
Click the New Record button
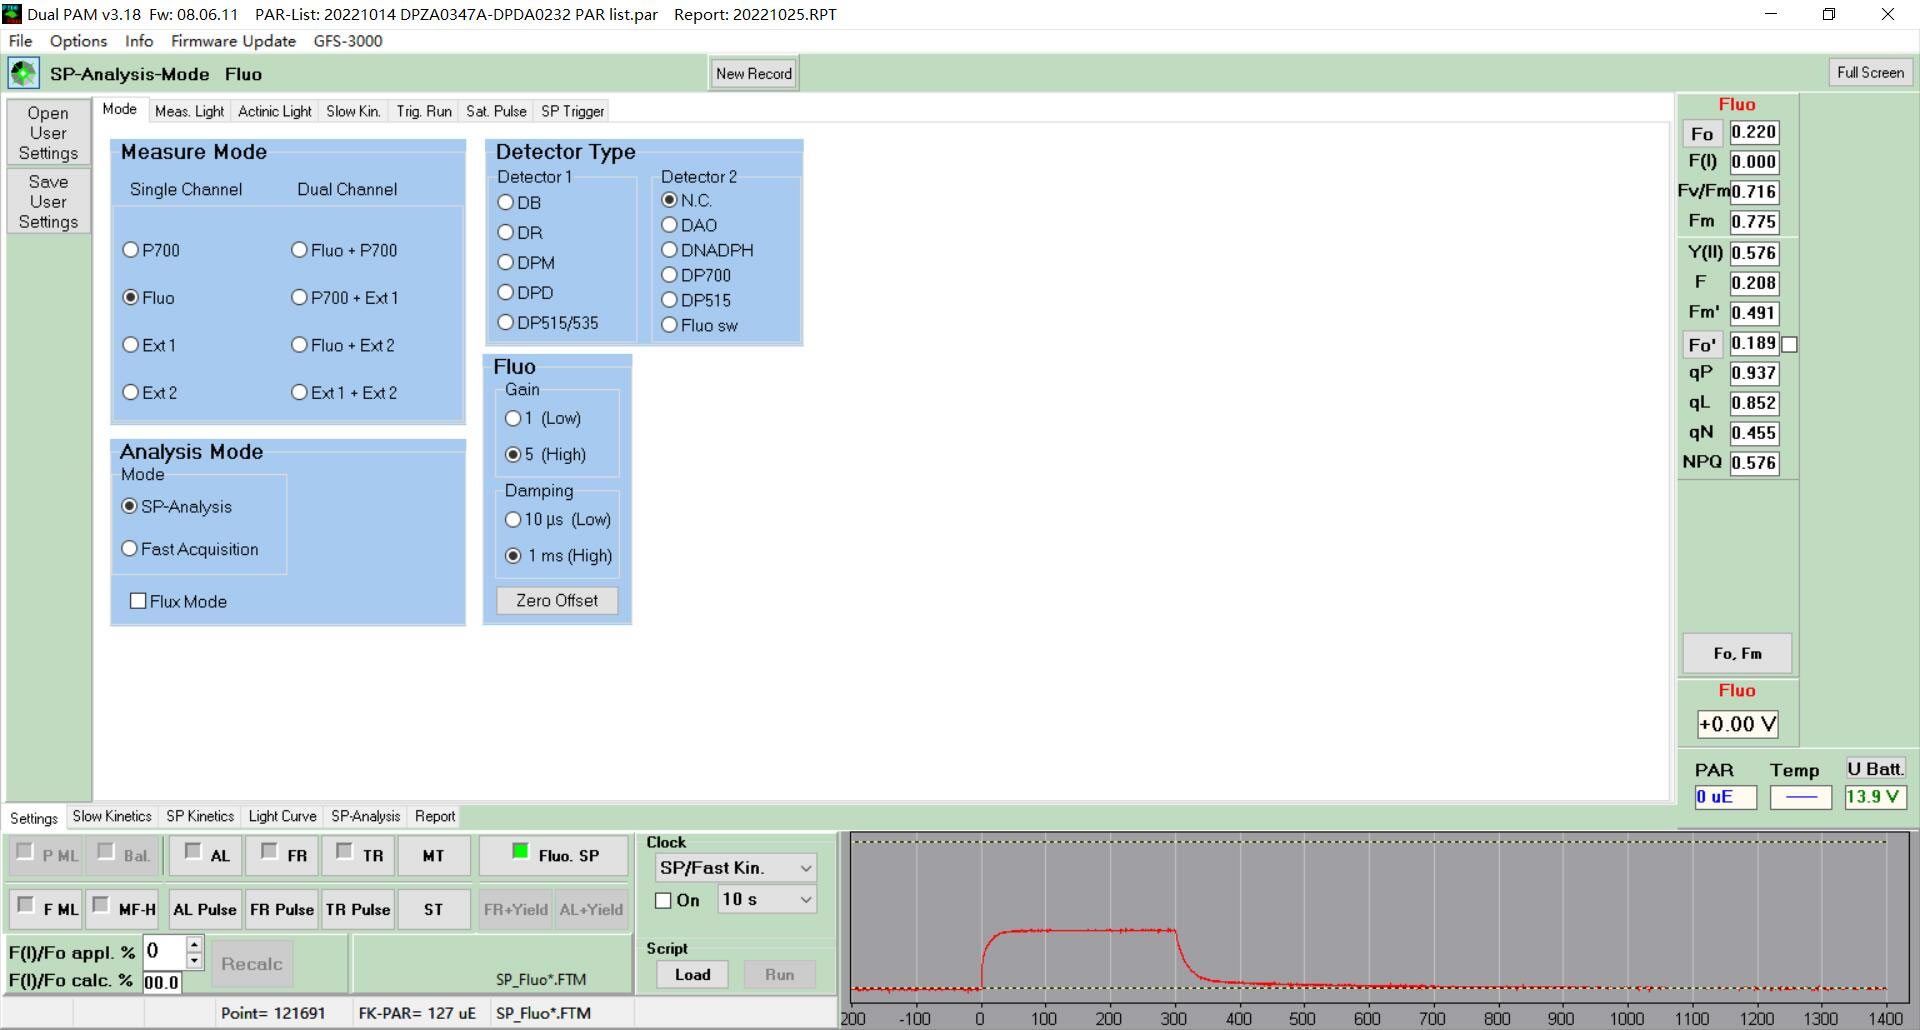click(753, 73)
